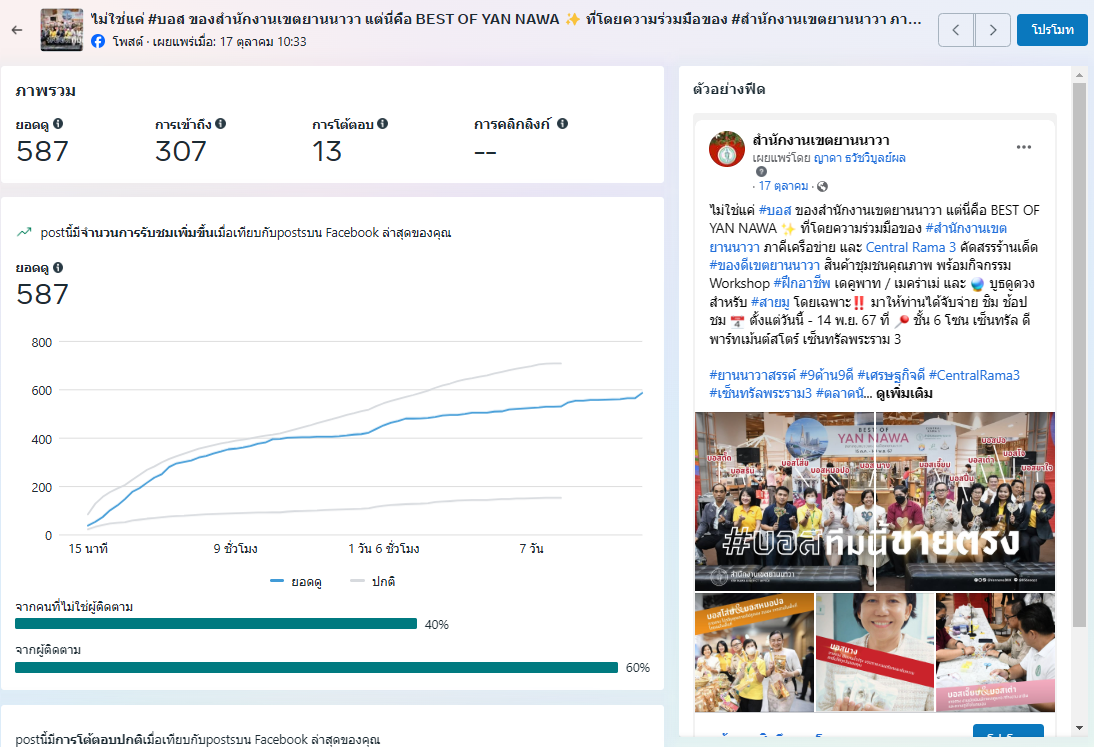Click the โปรโมท button
Viewport: 1094px width, 747px height.
1052,30
